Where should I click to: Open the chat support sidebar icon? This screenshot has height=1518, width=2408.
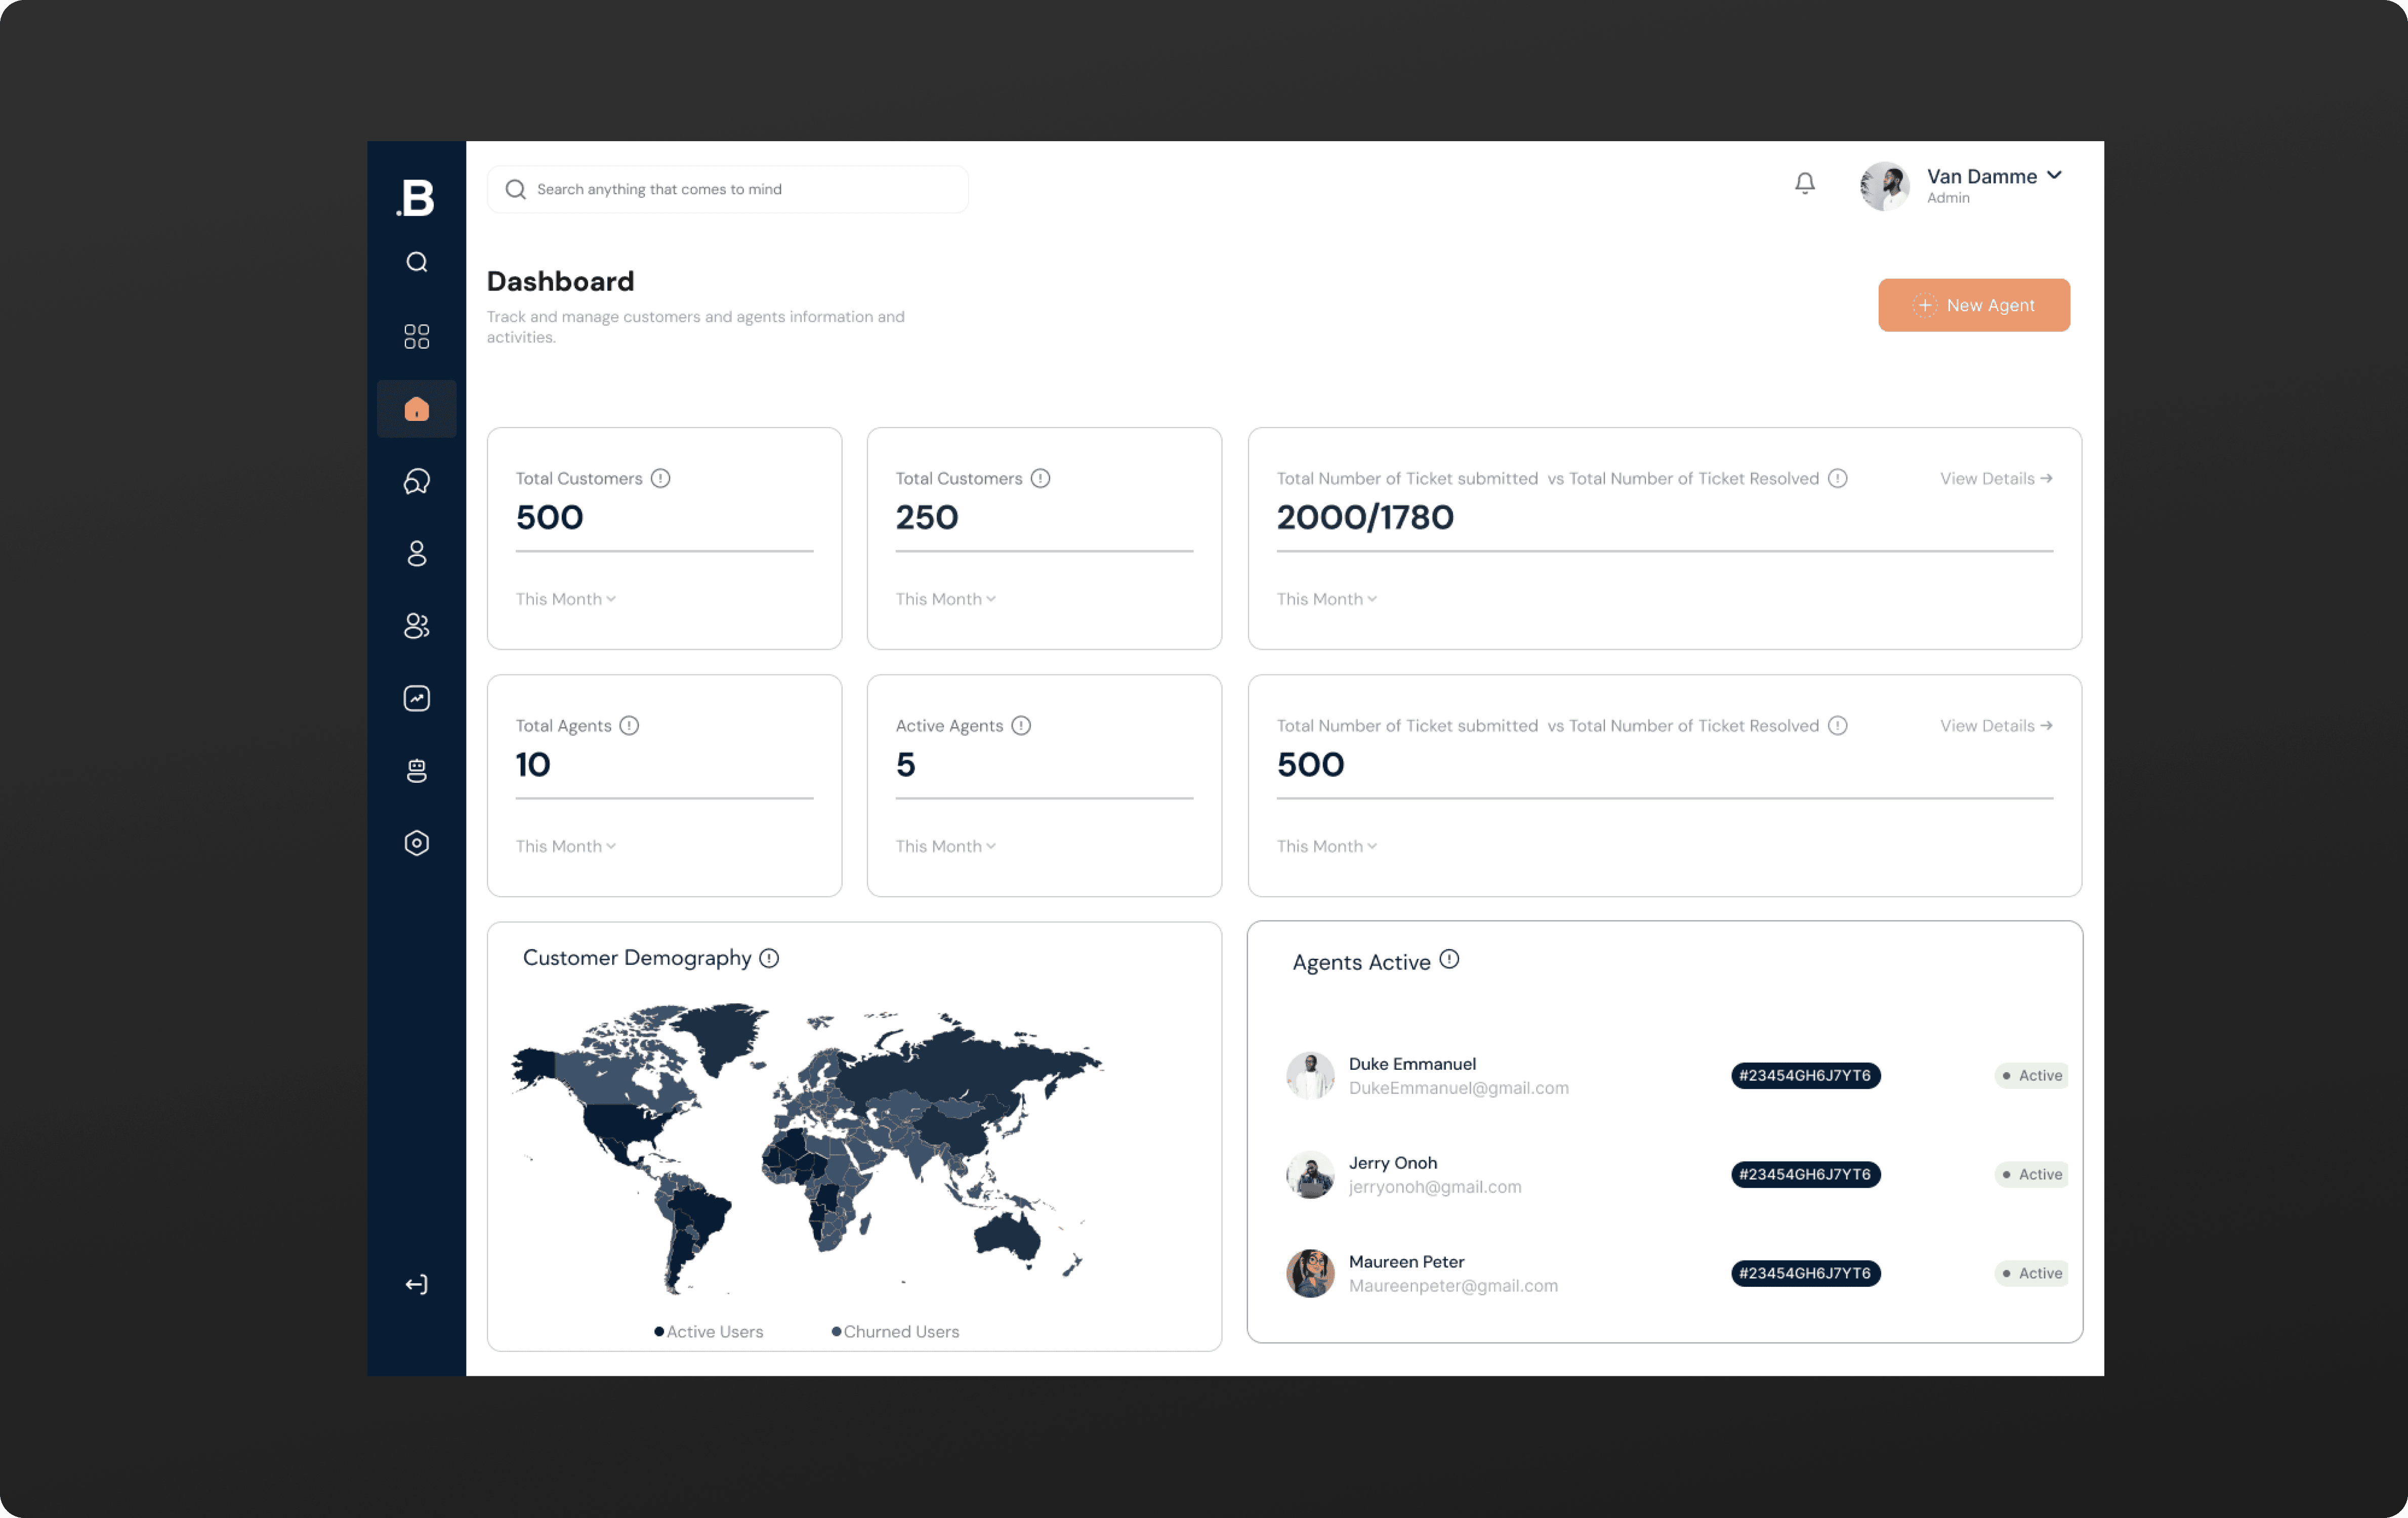coord(417,481)
